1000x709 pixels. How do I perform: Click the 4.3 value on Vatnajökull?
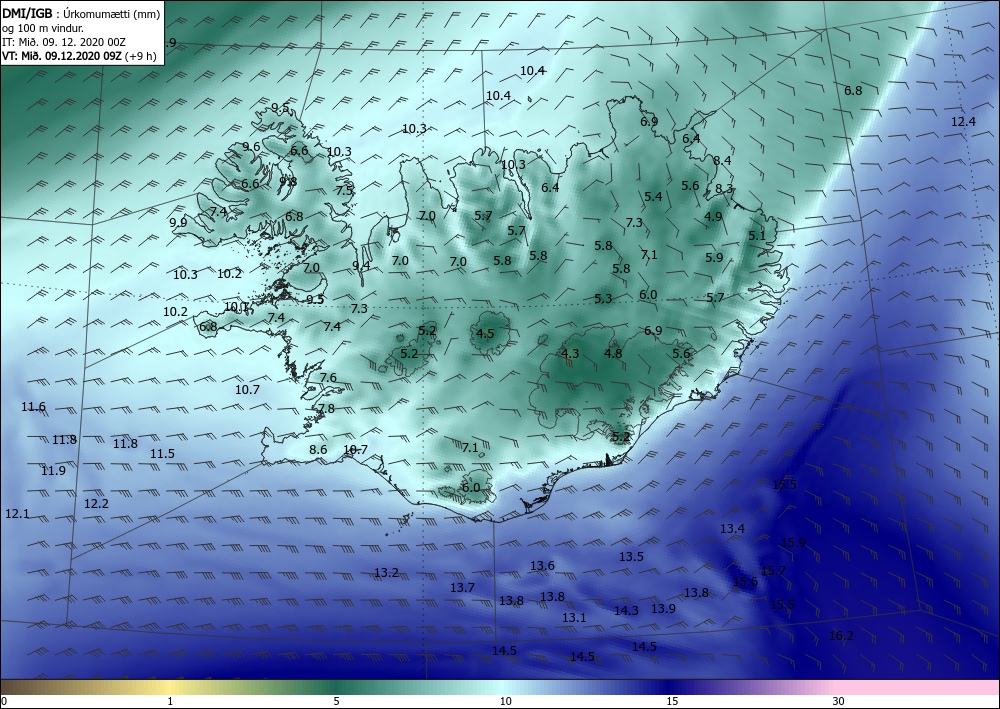pos(570,353)
